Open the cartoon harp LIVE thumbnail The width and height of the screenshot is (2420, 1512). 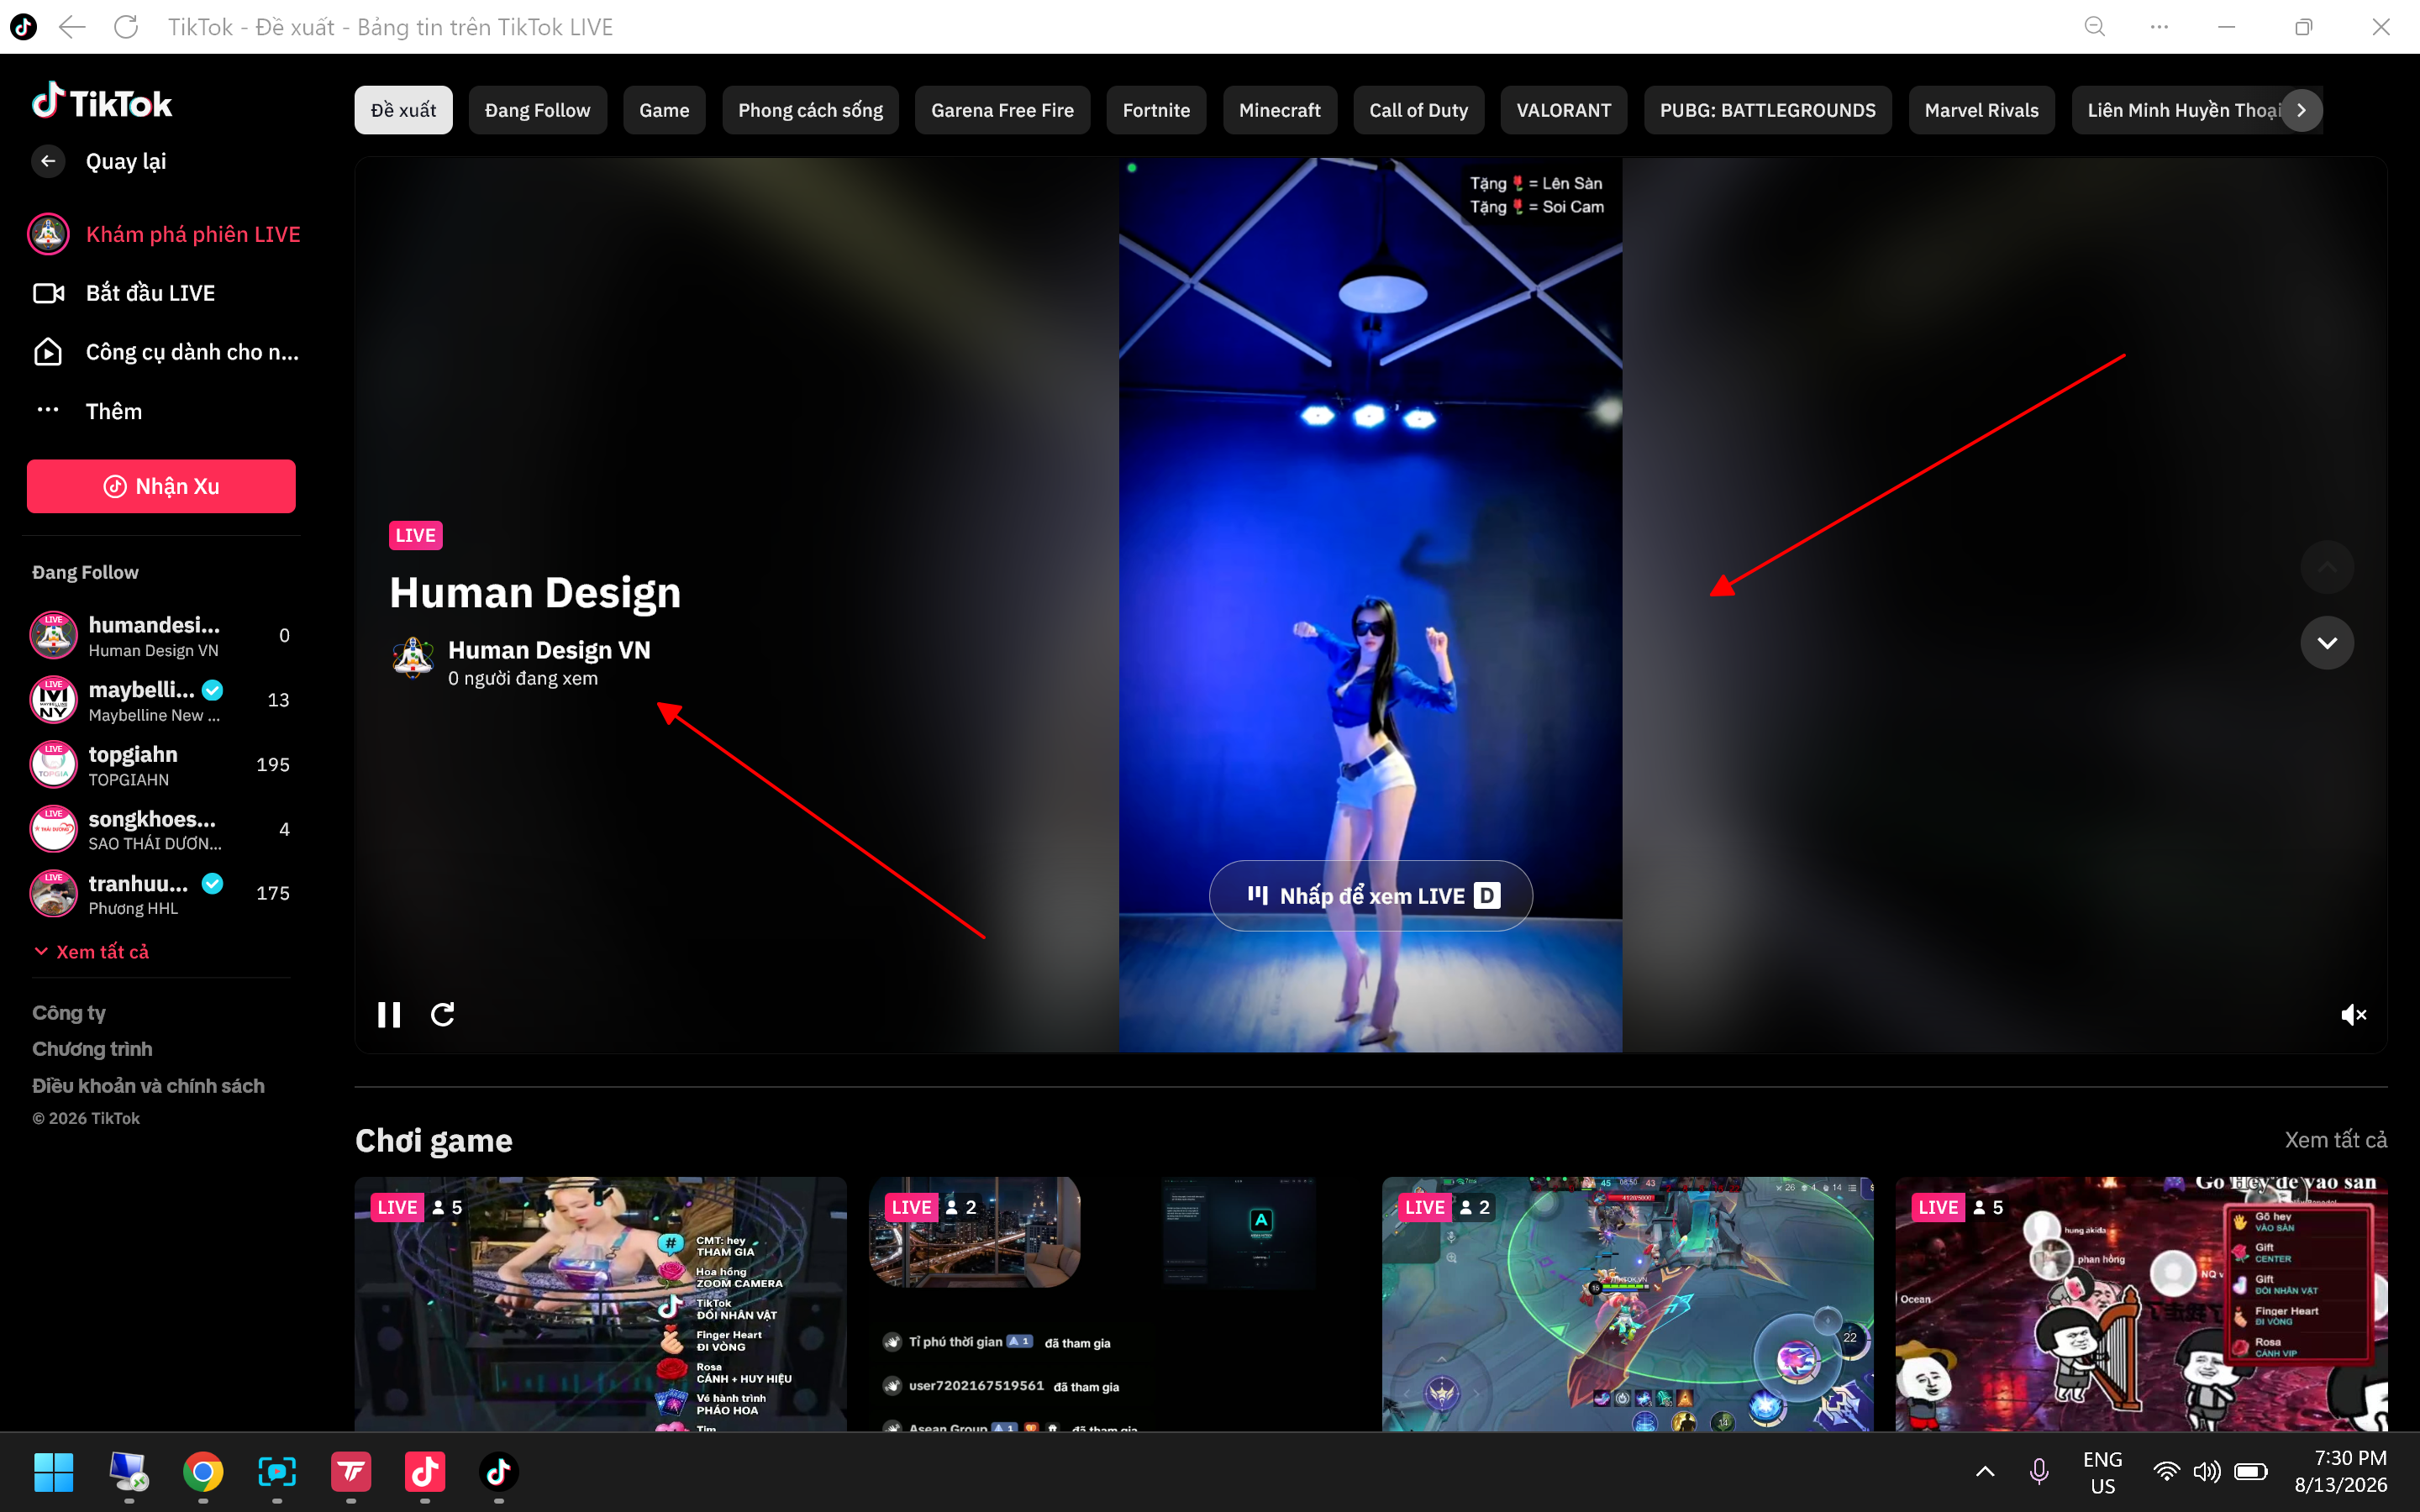[x=2141, y=1304]
